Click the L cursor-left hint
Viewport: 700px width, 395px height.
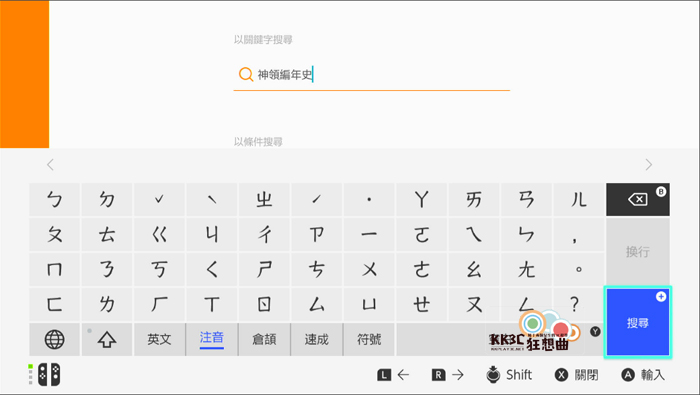(393, 375)
